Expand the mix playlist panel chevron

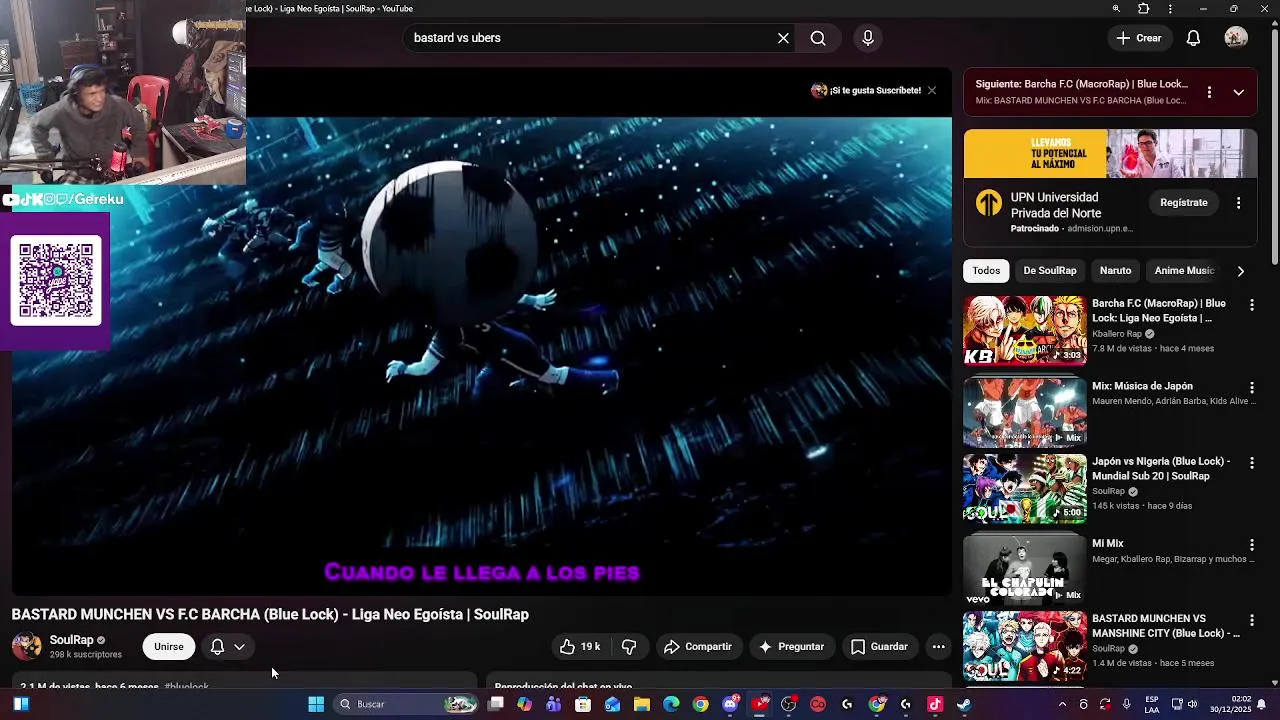click(1238, 92)
